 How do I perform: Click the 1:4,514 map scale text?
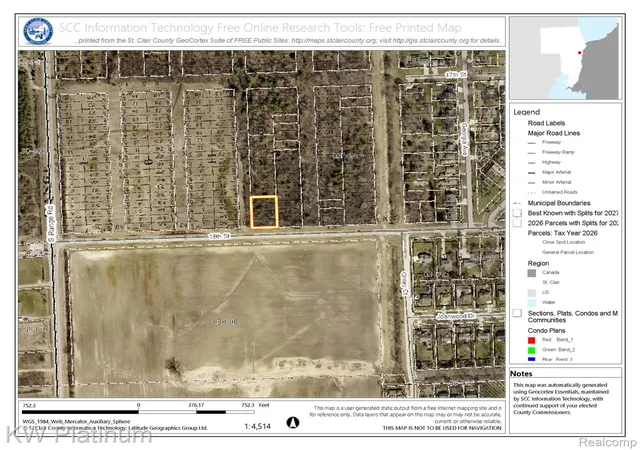coord(258,426)
